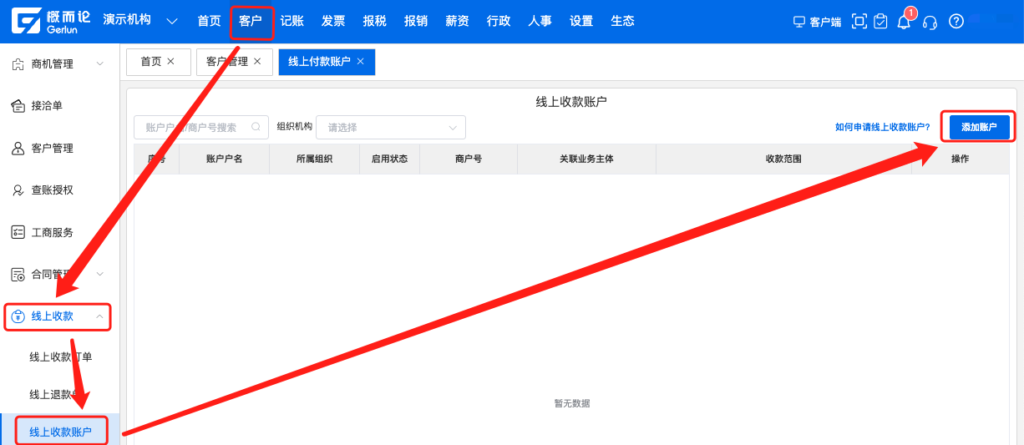The width and height of the screenshot is (1024, 445).
Task: Click the 查账授权 sidebar icon
Action: 18,190
